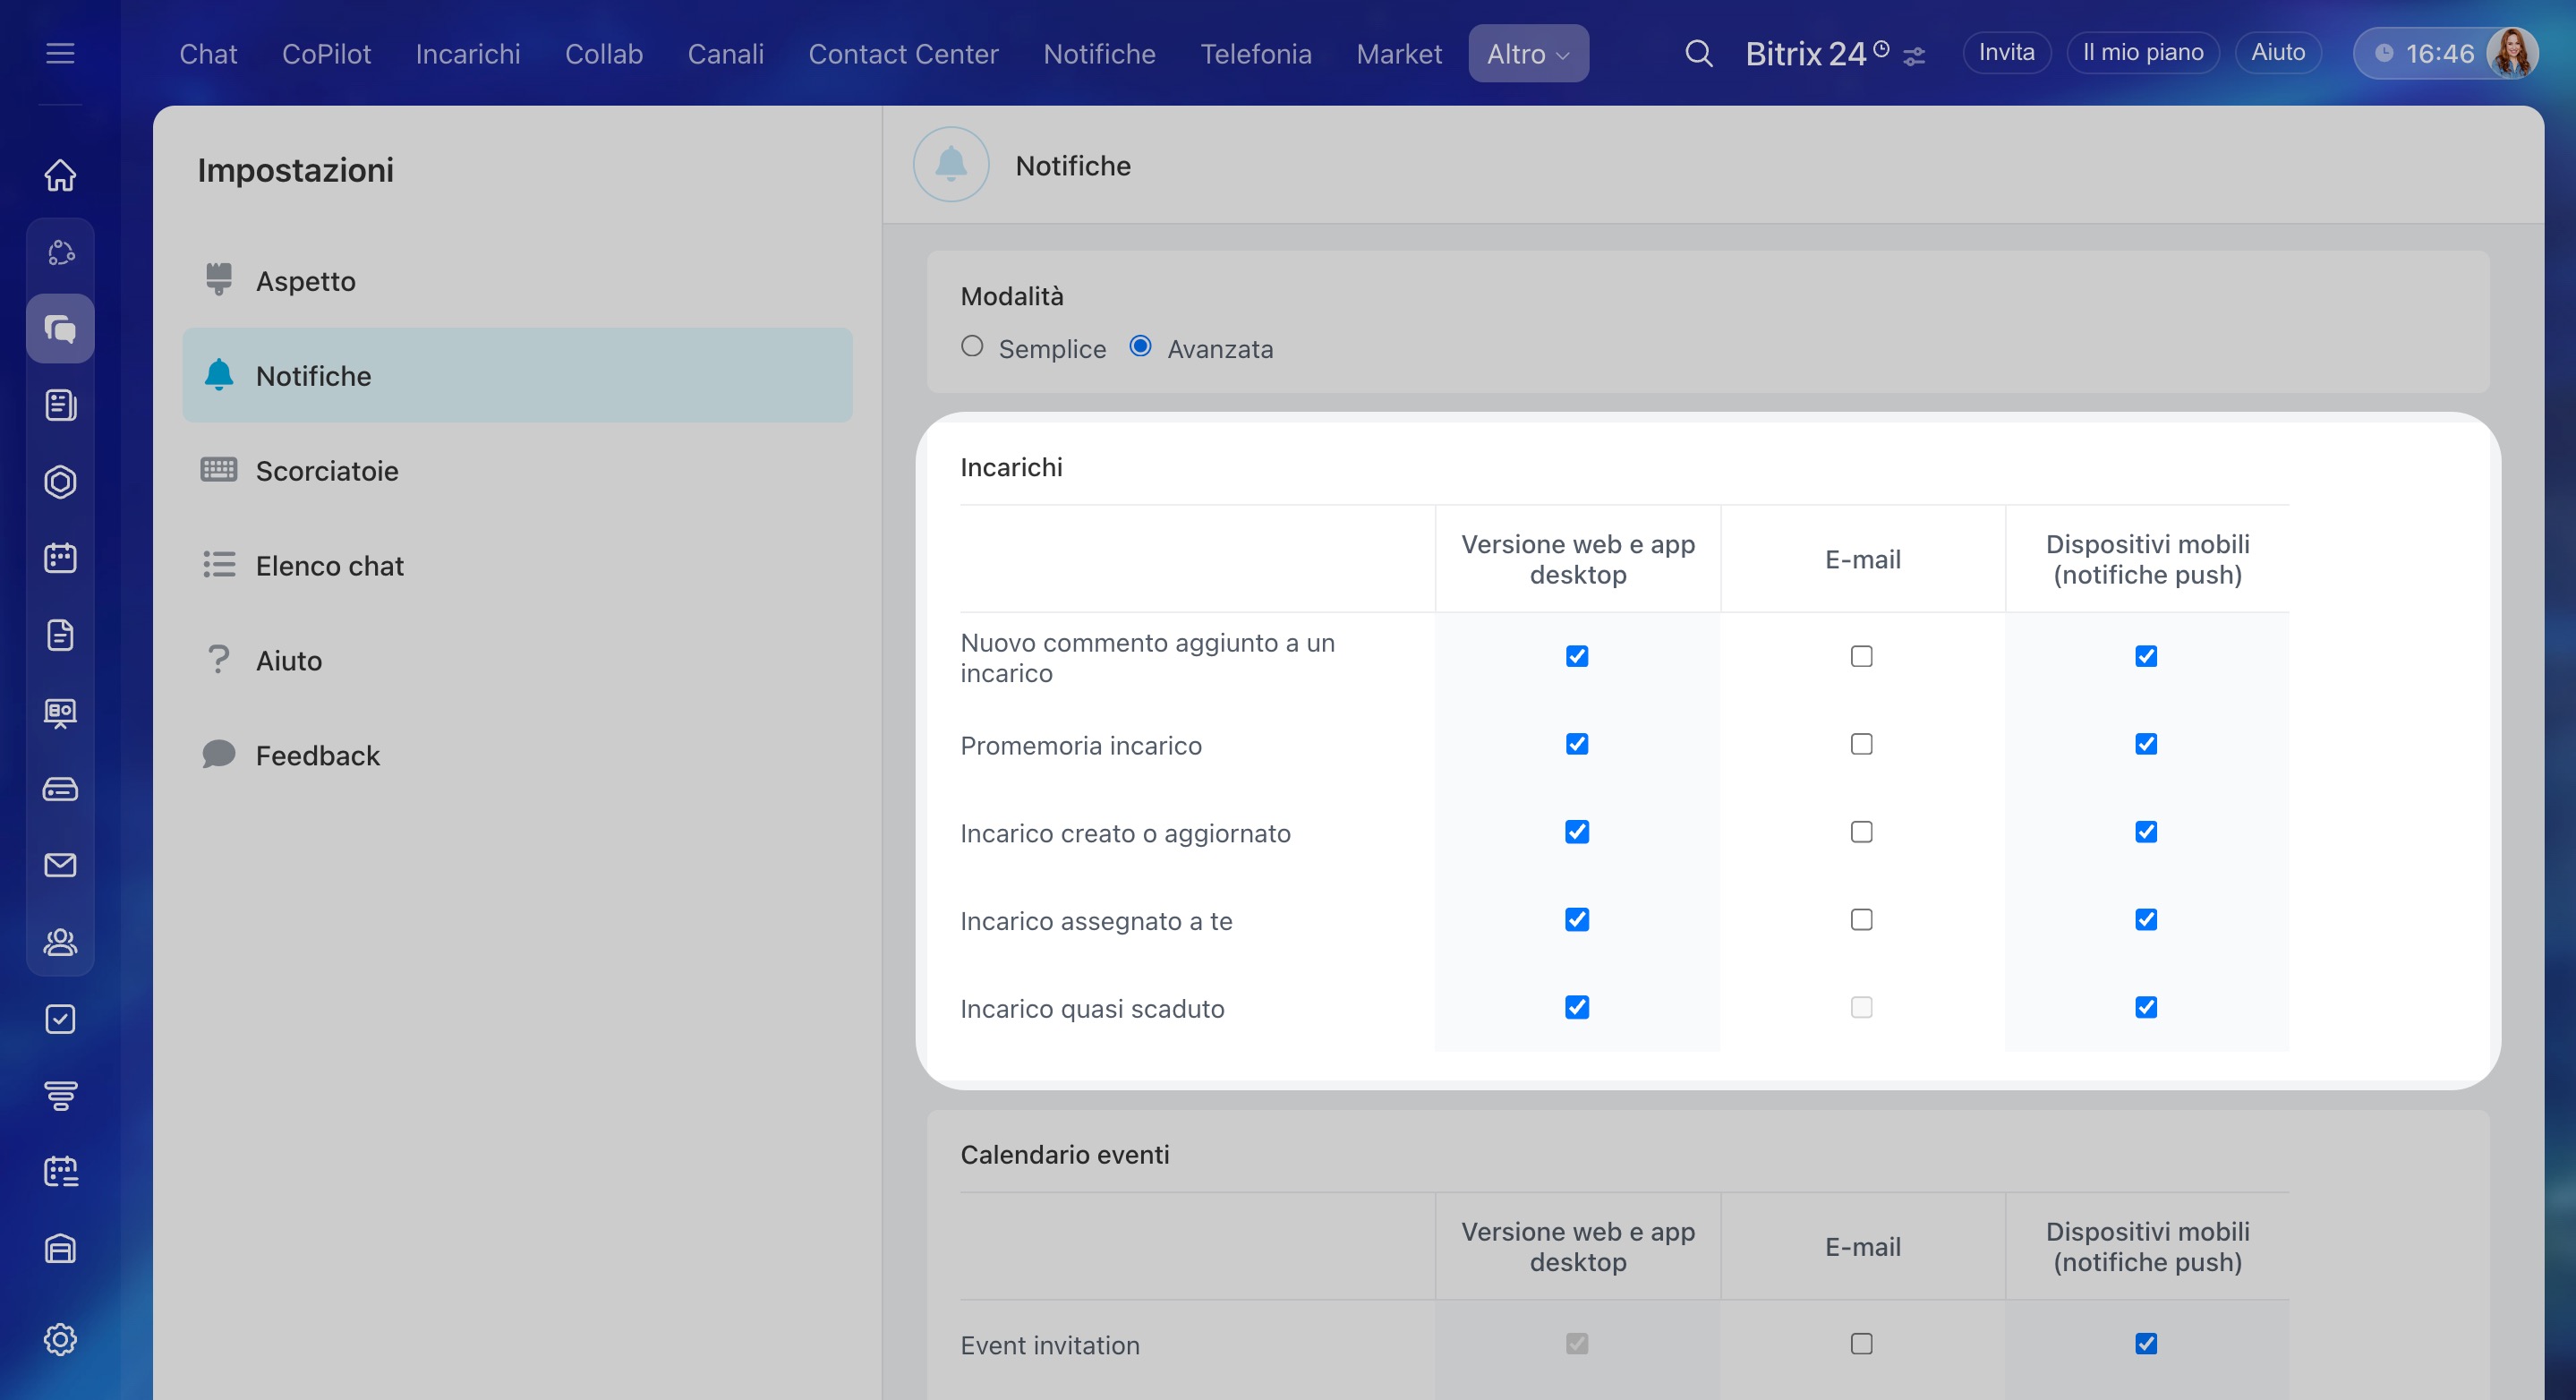Click the search magnifier icon

pyautogui.click(x=1698, y=53)
